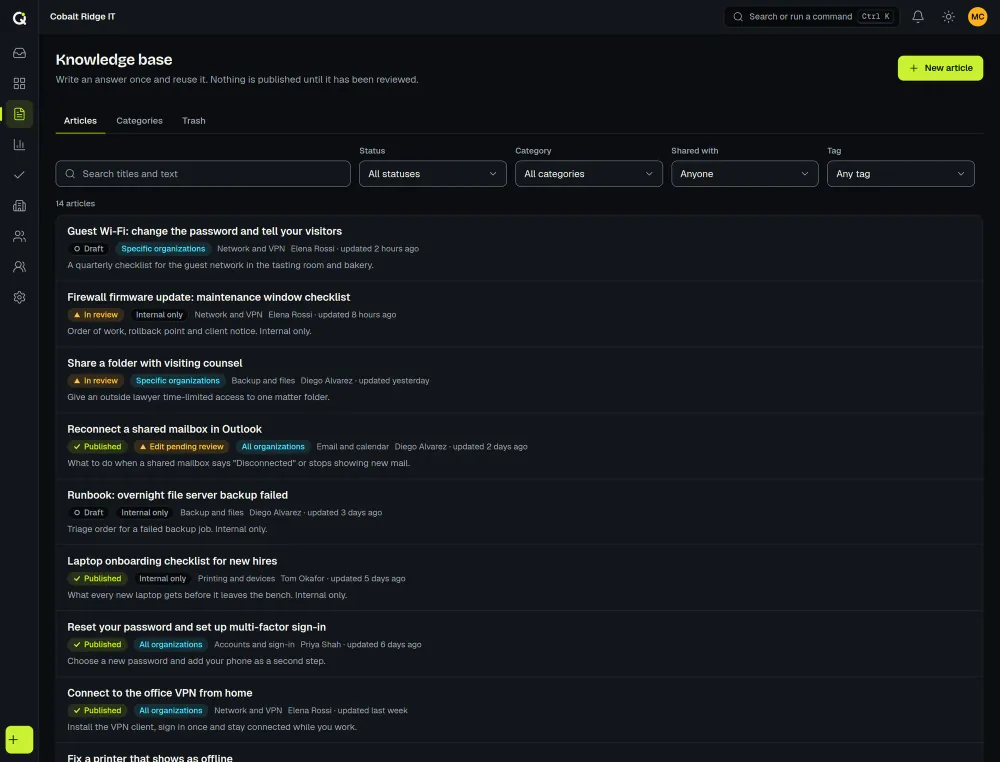Click the search icon in titles field
Screen dimensions: 1000x762
[x=70, y=173]
